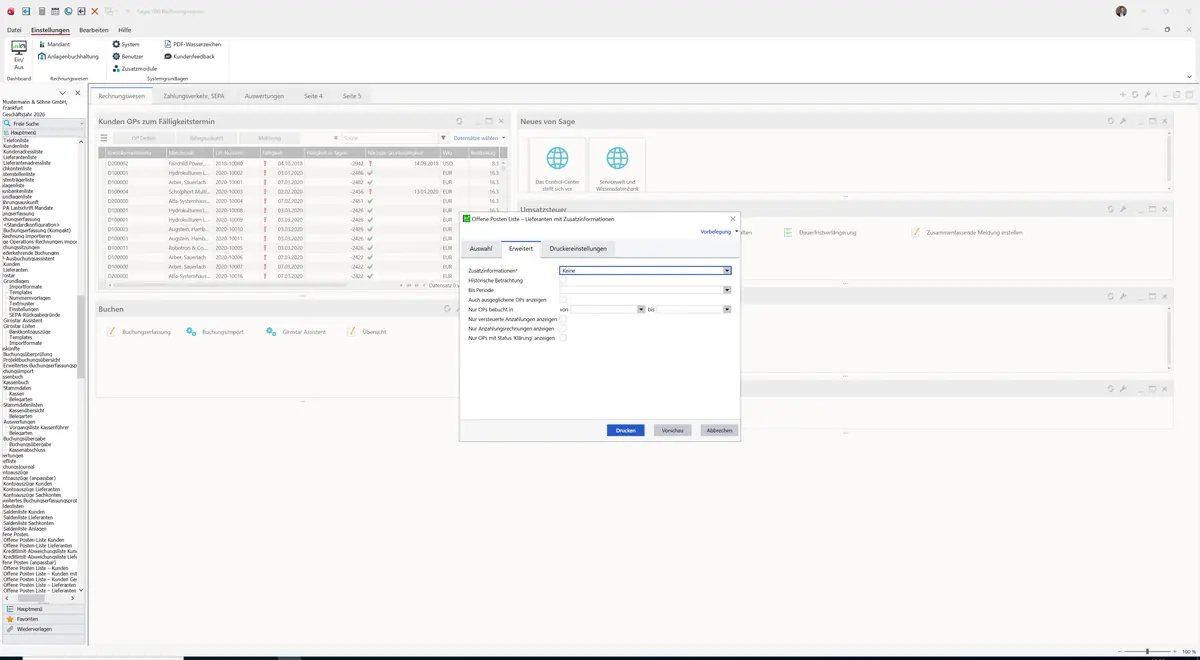
Task: Open PDF-Wasserzeichen settings
Action: 192,44
